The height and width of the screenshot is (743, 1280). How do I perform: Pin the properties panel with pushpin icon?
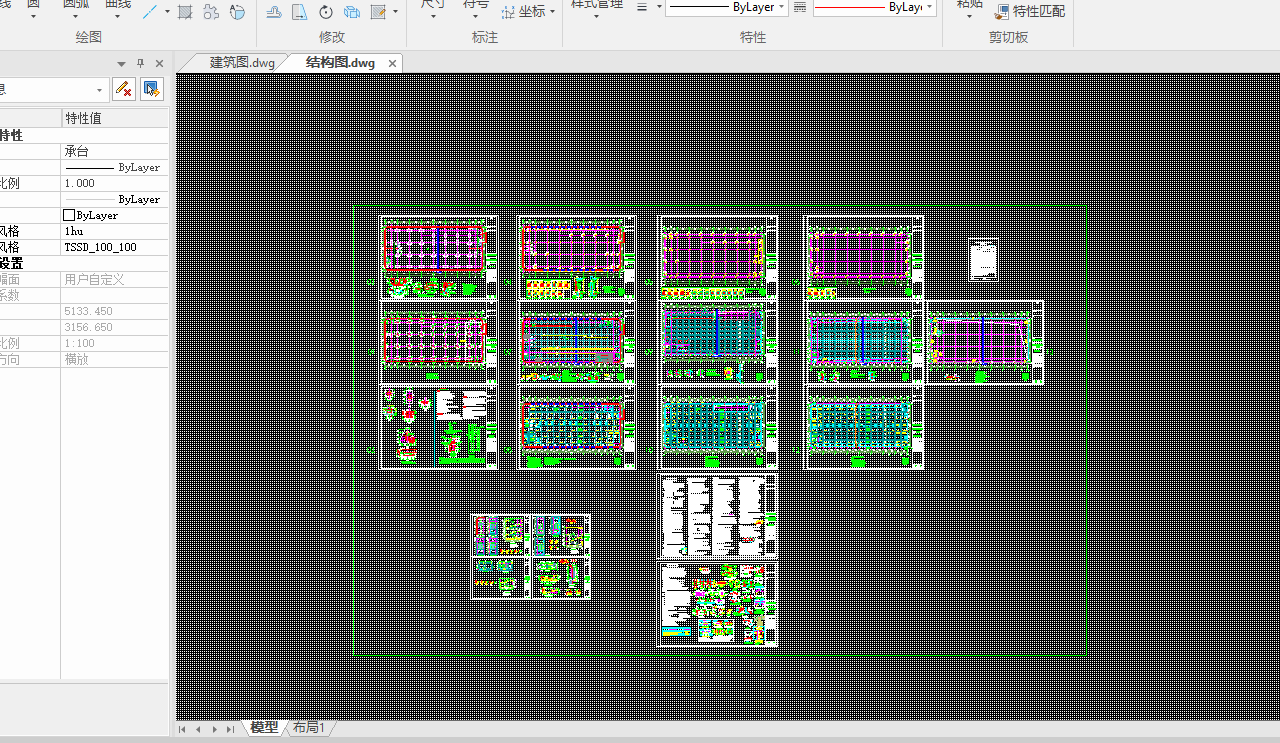(x=140, y=63)
